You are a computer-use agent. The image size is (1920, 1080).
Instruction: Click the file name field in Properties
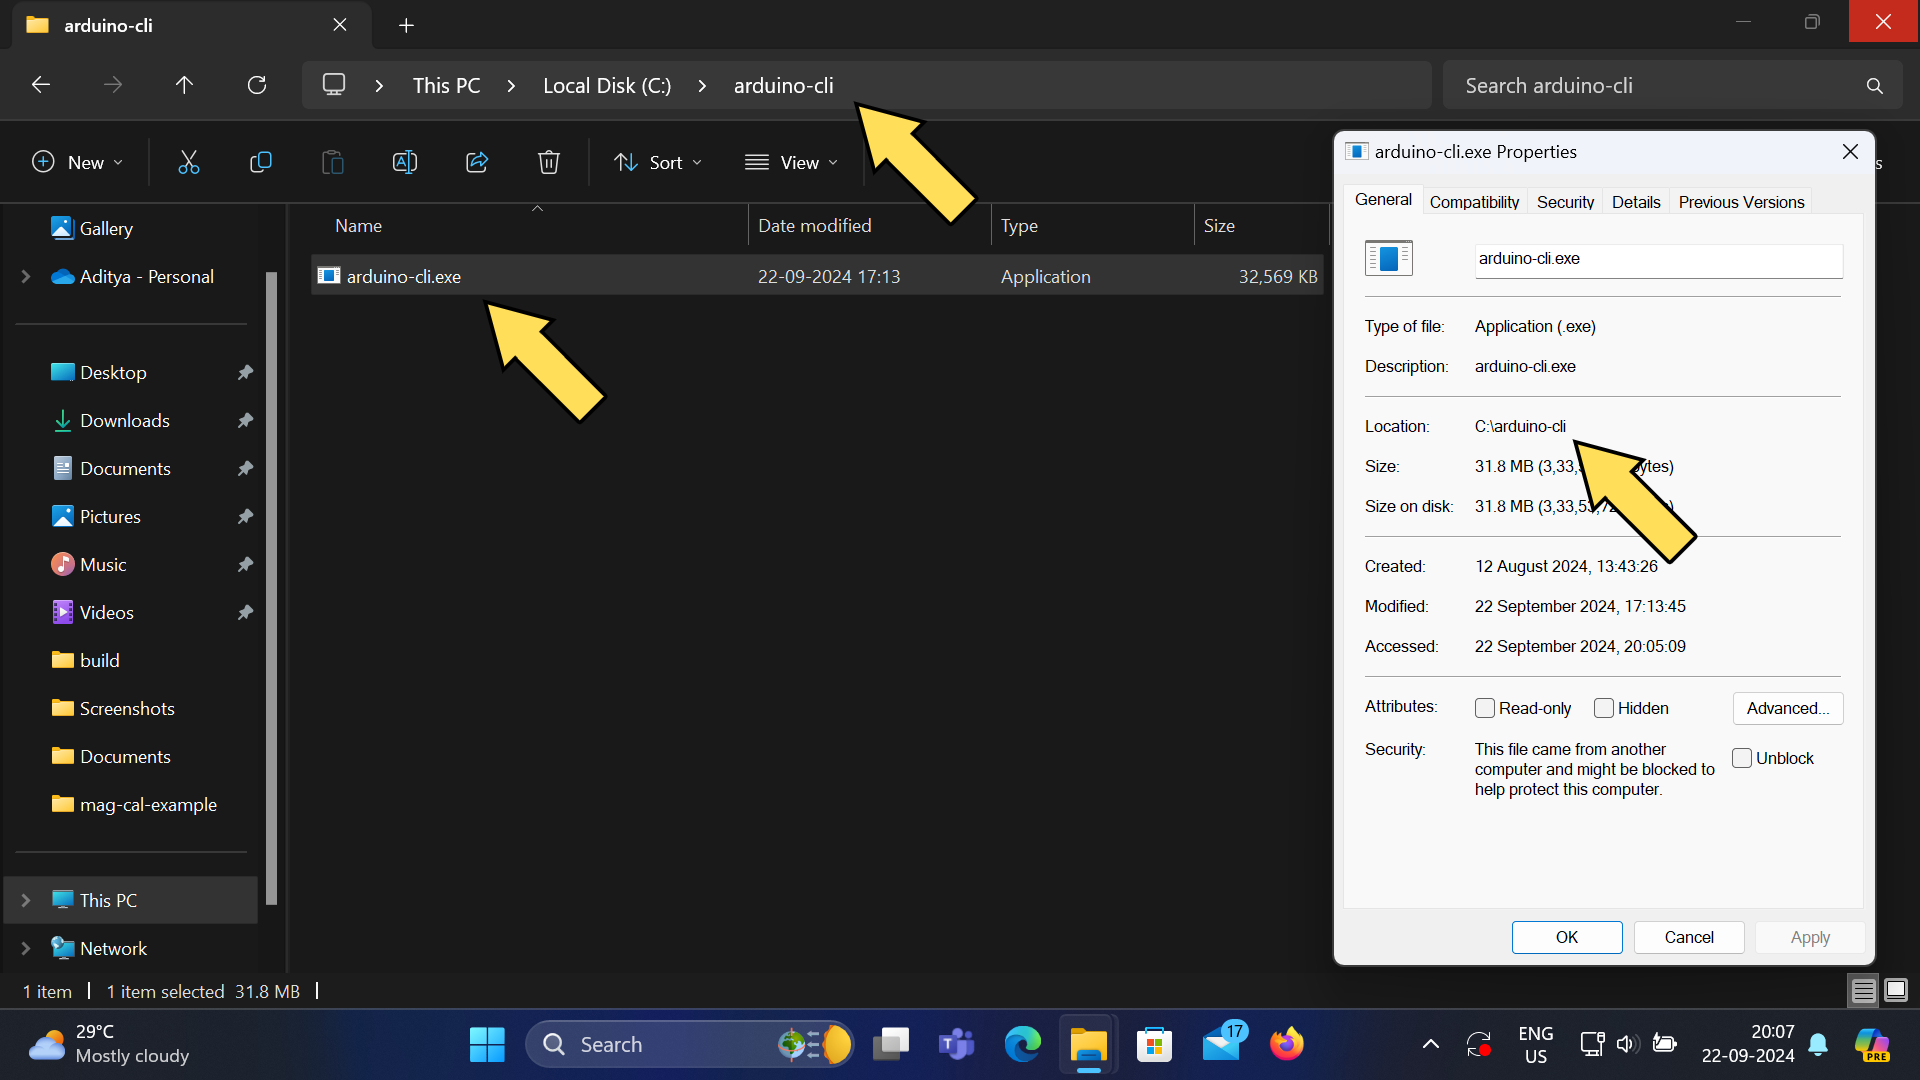(x=1658, y=259)
